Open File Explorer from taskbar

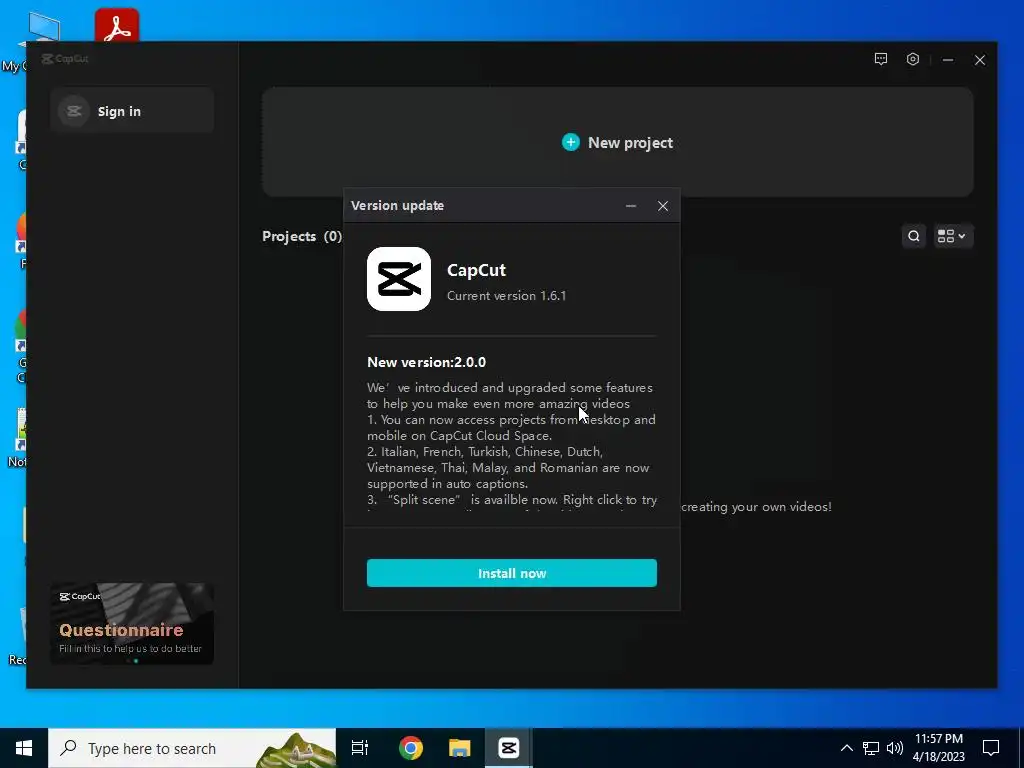coord(460,748)
